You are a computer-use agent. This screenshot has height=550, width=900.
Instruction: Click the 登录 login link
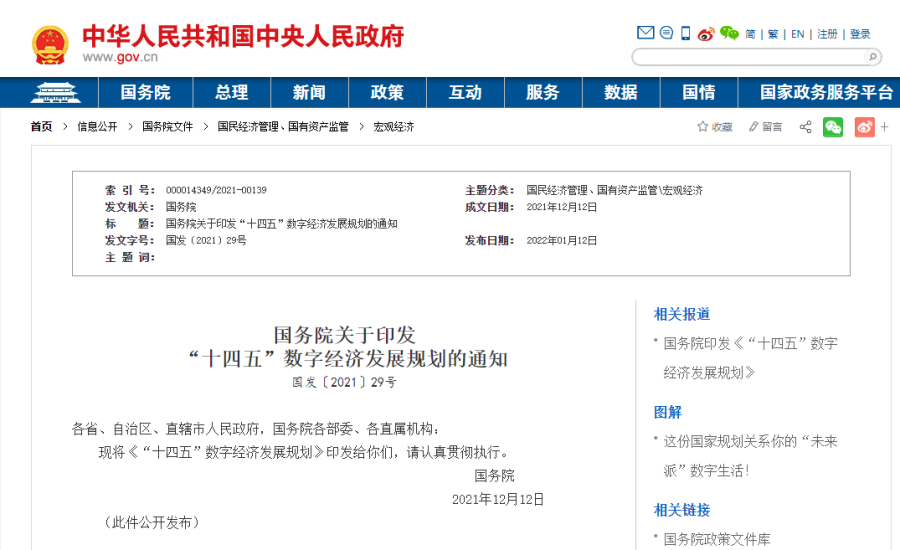point(860,34)
